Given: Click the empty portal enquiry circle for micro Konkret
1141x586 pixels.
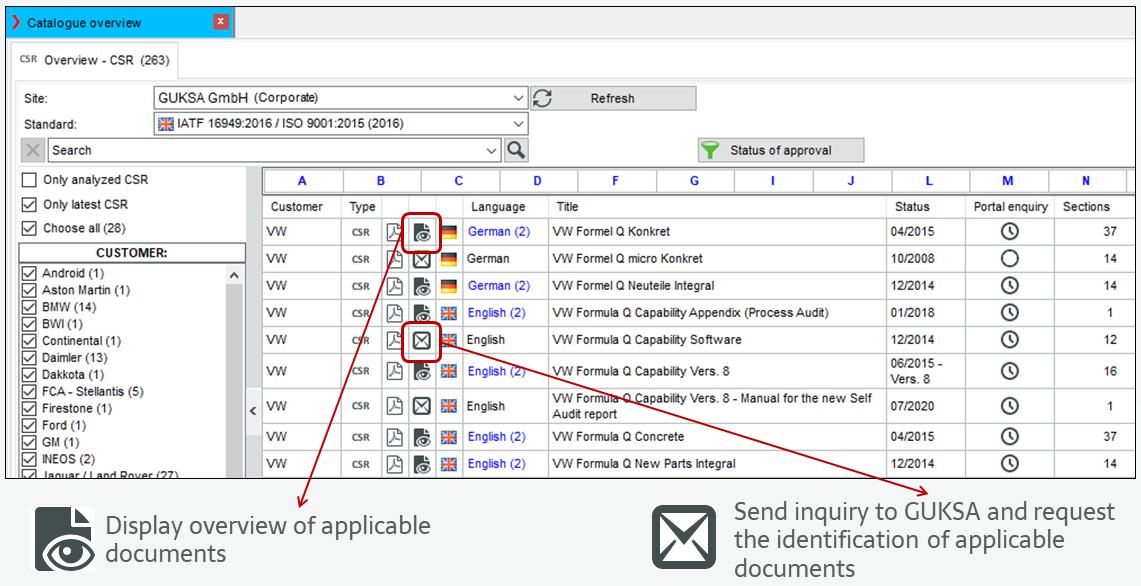Looking at the screenshot, I should pos(1009,258).
